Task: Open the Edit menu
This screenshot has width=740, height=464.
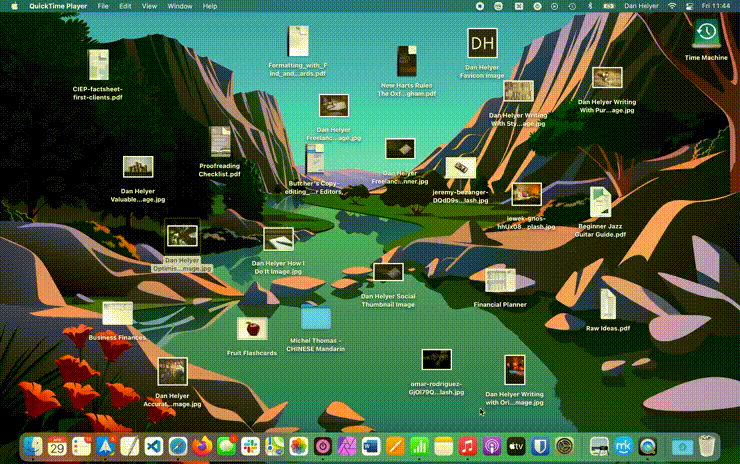Action: 125,6
